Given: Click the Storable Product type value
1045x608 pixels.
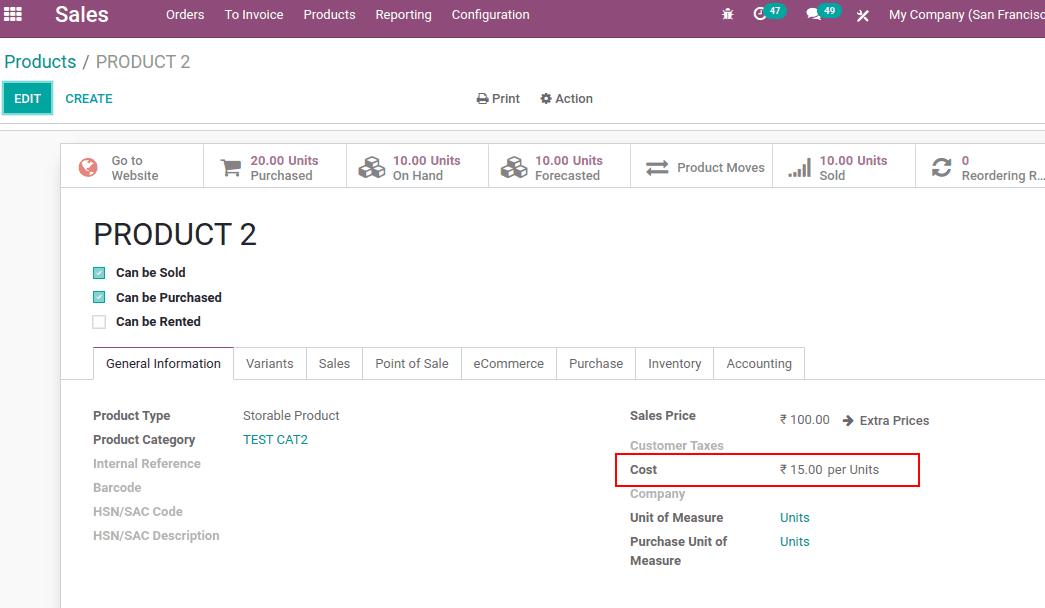Looking at the screenshot, I should point(291,415).
